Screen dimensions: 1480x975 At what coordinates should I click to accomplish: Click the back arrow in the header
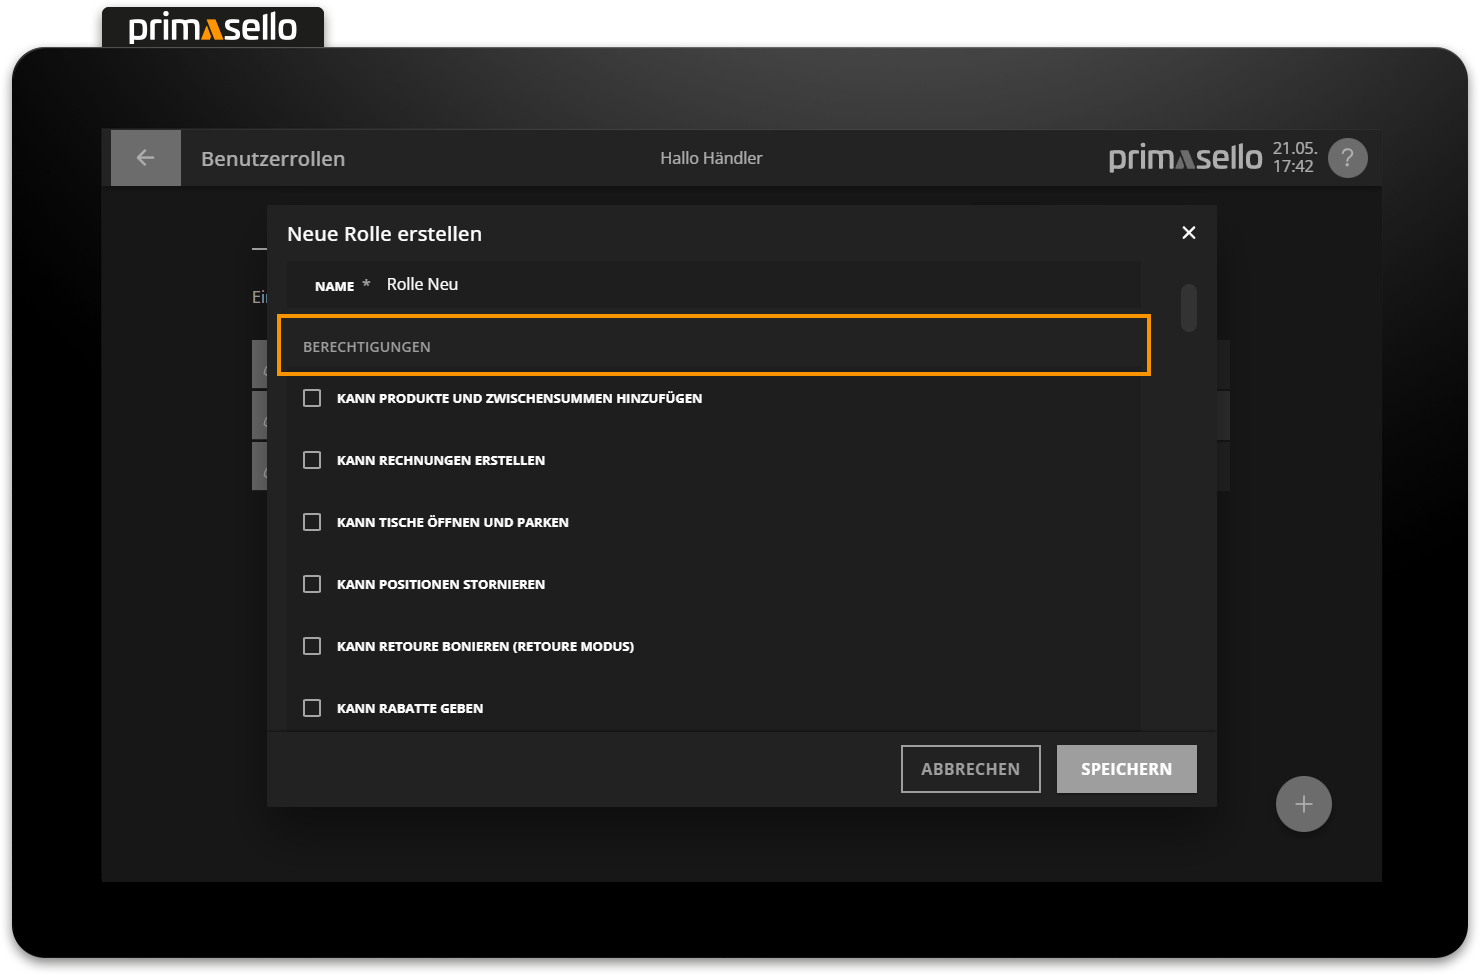(x=145, y=158)
